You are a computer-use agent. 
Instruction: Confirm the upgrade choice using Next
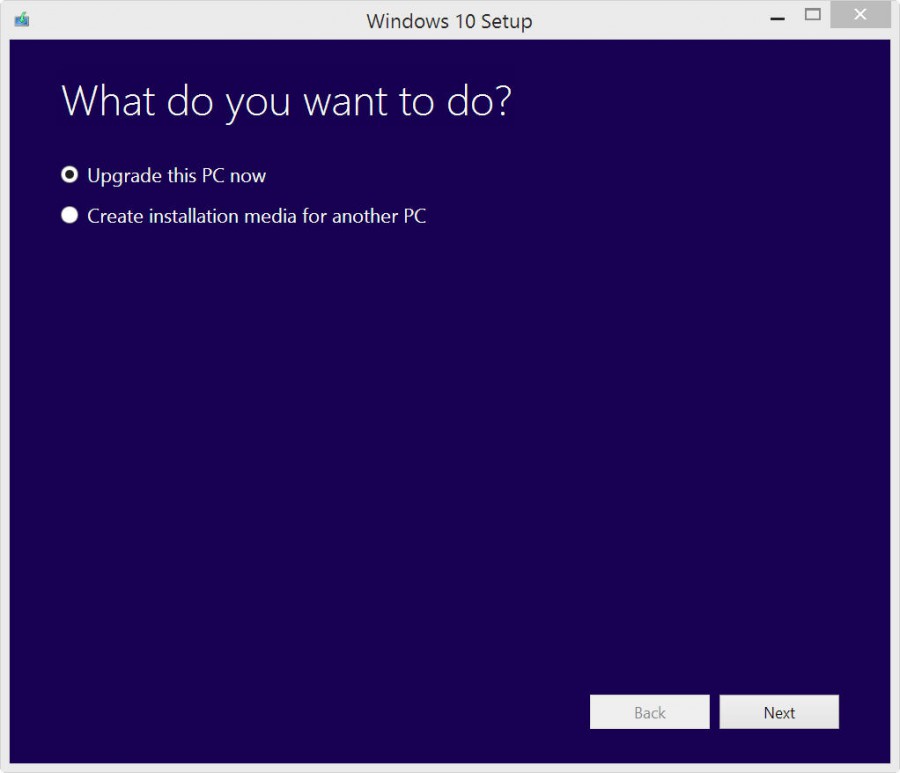pyautogui.click(x=779, y=712)
